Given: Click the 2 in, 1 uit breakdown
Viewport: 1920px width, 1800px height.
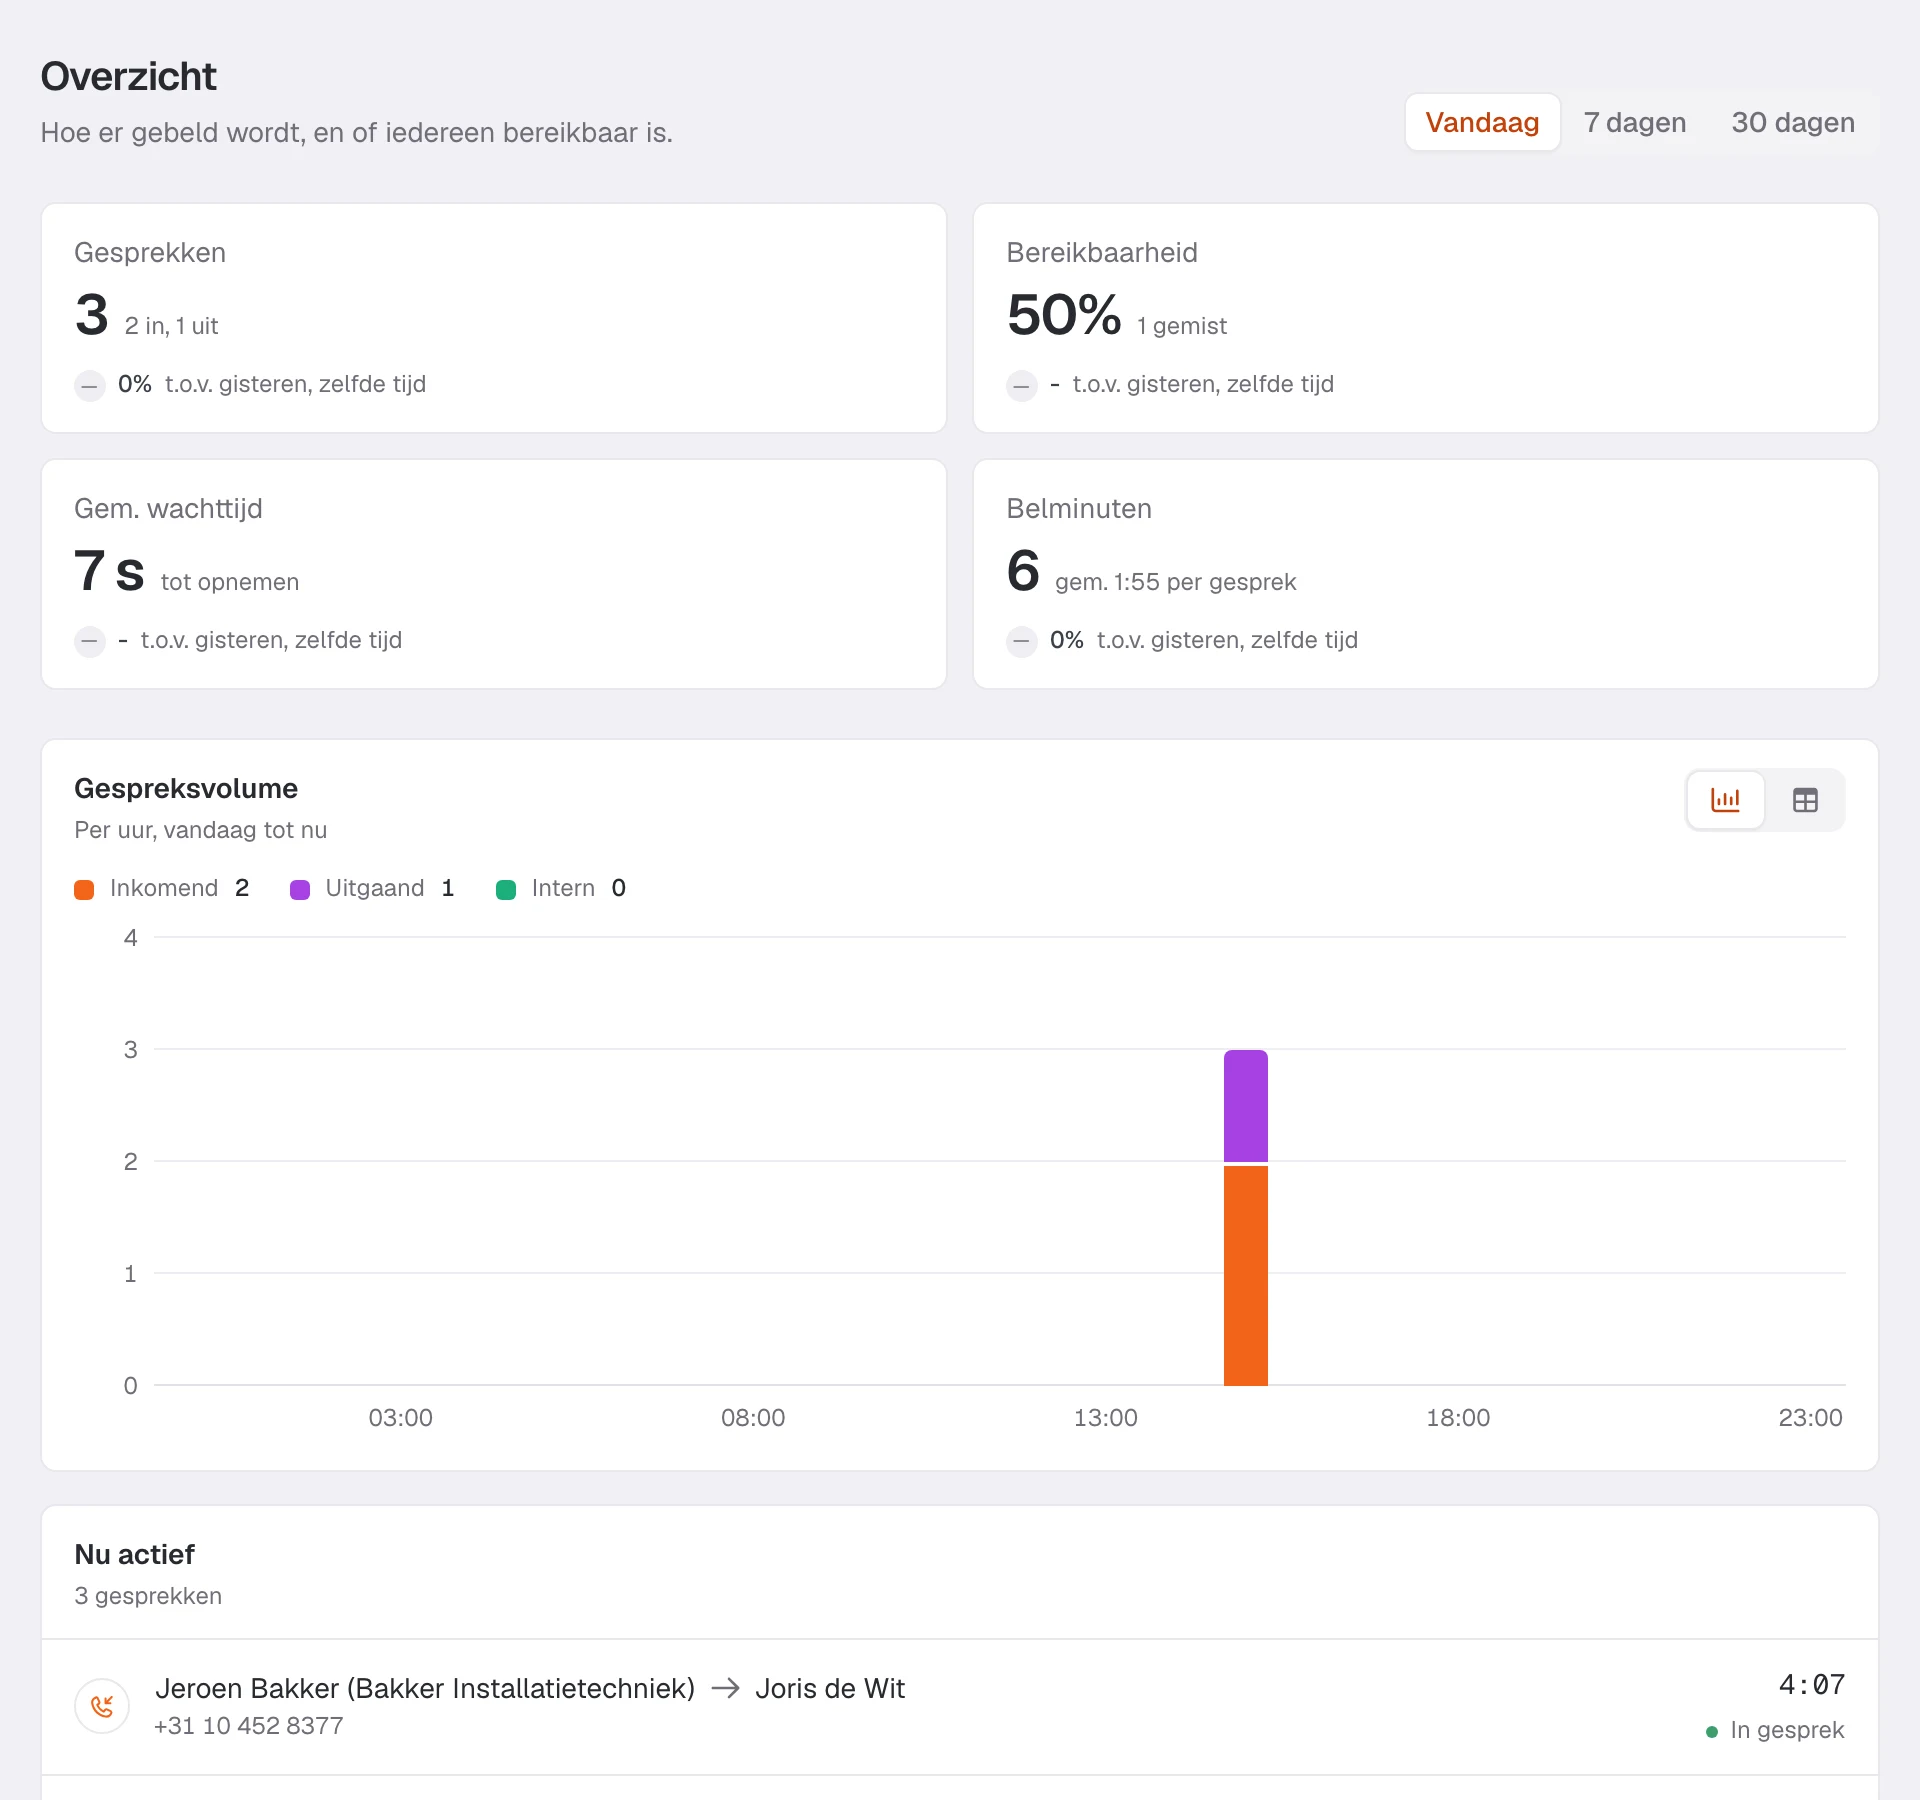Looking at the screenshot, I should 171,326.
